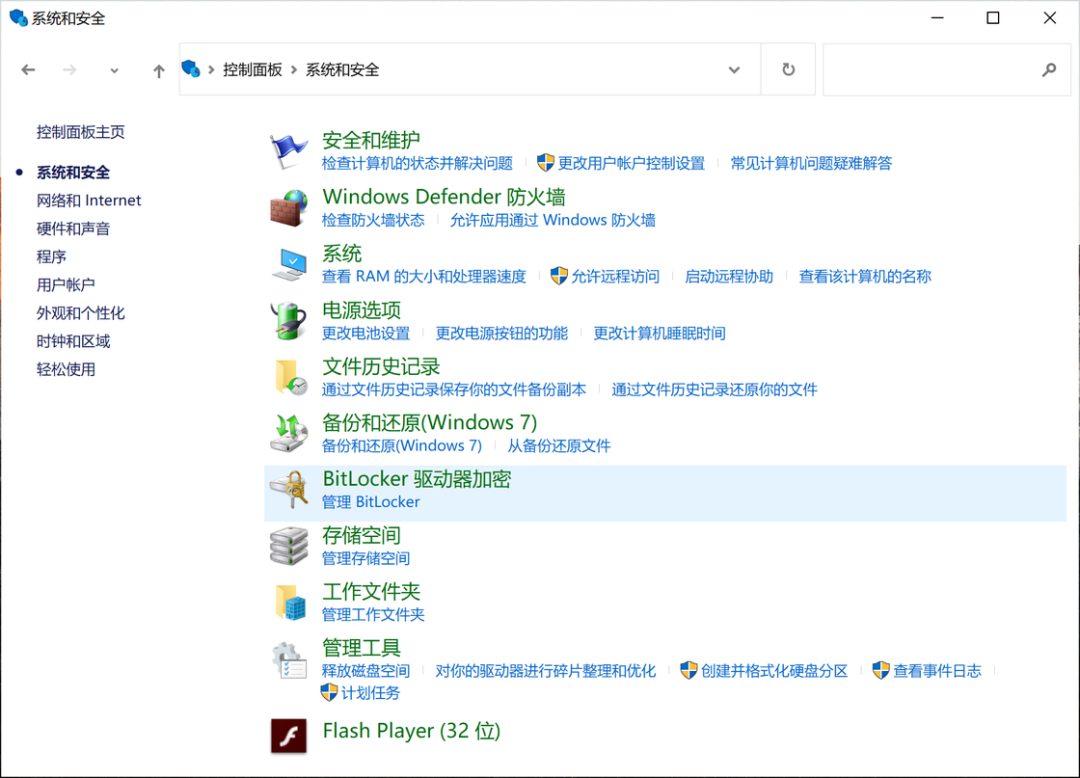The height and width of the screenshot is (778, 1080).
Task: Open 时钟和区域 in the sidebar
Action: tap(73, 341)
